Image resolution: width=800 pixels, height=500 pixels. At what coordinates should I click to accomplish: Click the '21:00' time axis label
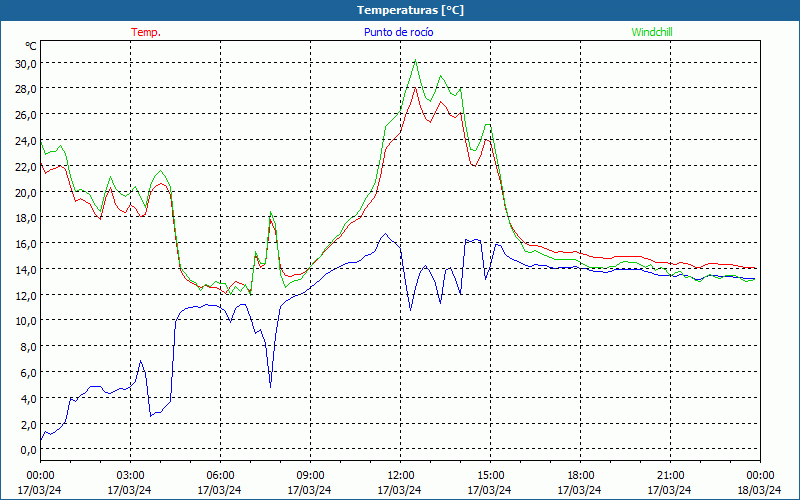click(670, 476)
